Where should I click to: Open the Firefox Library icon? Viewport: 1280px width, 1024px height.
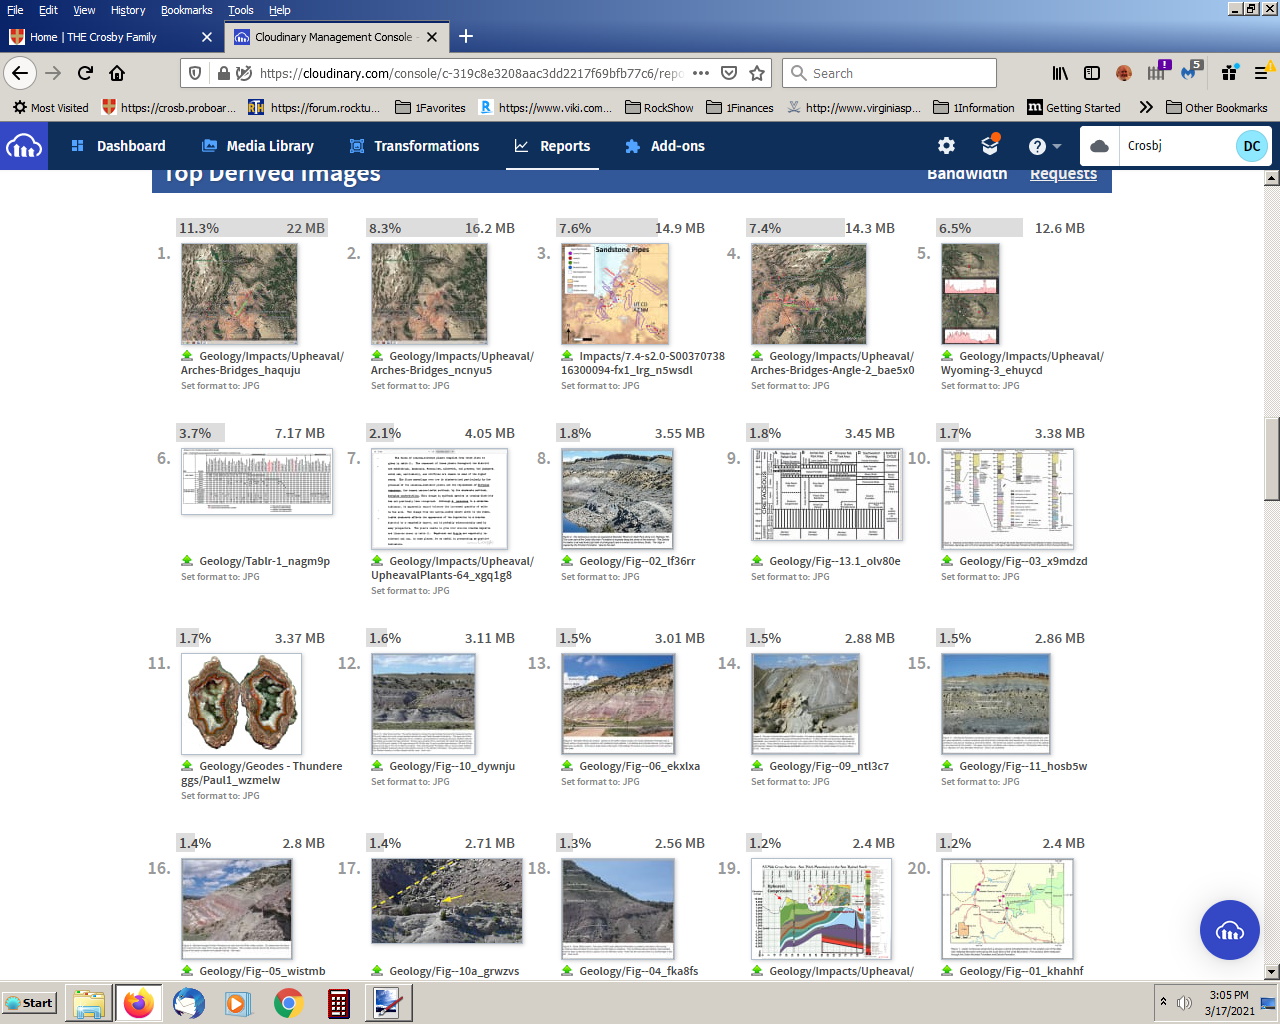1060,73
